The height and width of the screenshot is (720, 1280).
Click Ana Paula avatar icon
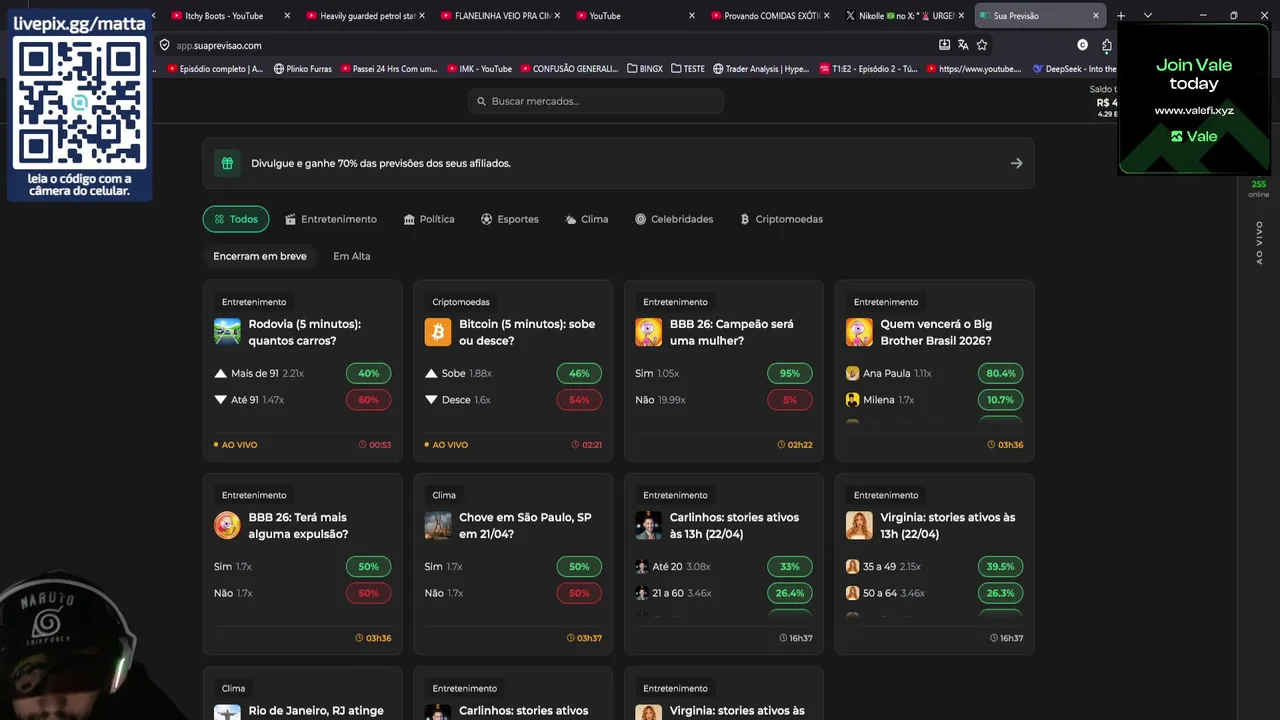pyautogui.click(x=852, y=373)
